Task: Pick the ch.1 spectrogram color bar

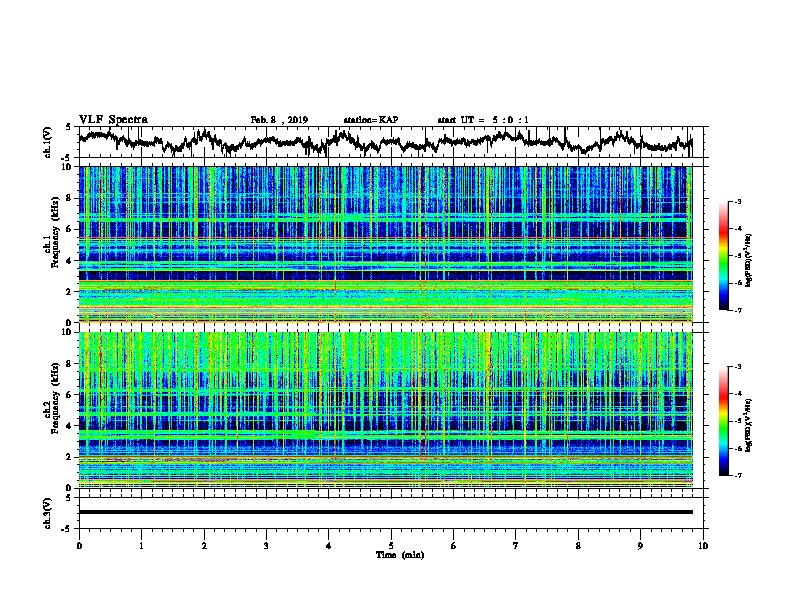Action: (x=723, y=256)
